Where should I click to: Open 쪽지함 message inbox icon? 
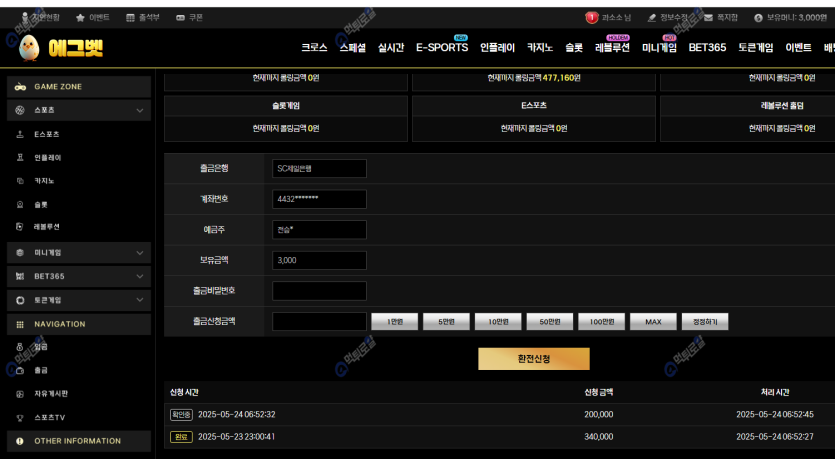[x=708, y=18]
